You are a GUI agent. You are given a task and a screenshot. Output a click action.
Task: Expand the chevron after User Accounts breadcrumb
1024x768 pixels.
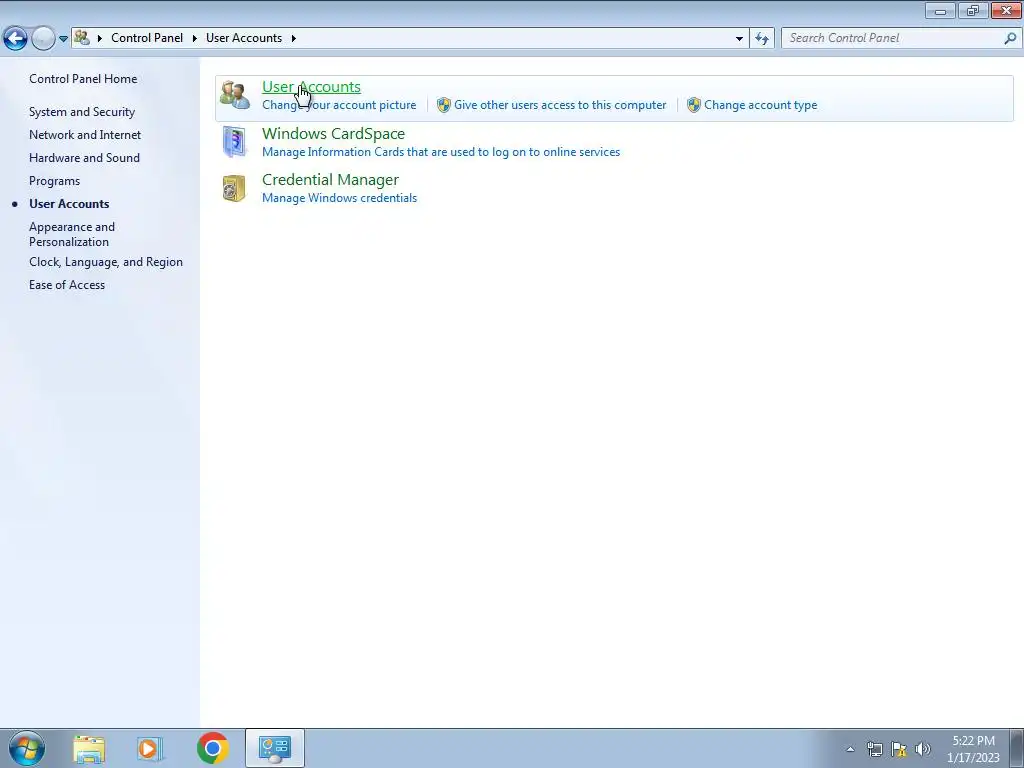click(x=294, y=38)
